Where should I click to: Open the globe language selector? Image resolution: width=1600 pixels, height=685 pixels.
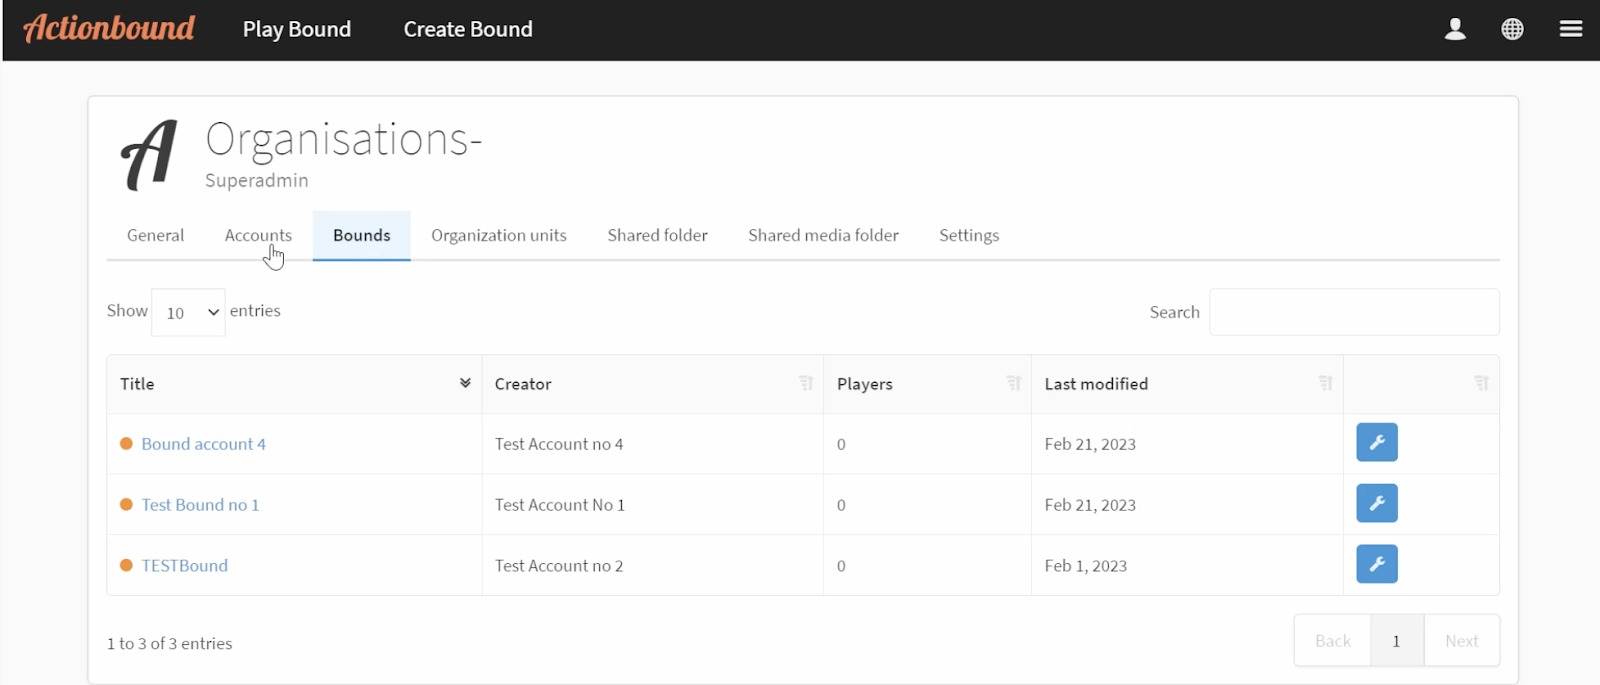[1512, 29]
